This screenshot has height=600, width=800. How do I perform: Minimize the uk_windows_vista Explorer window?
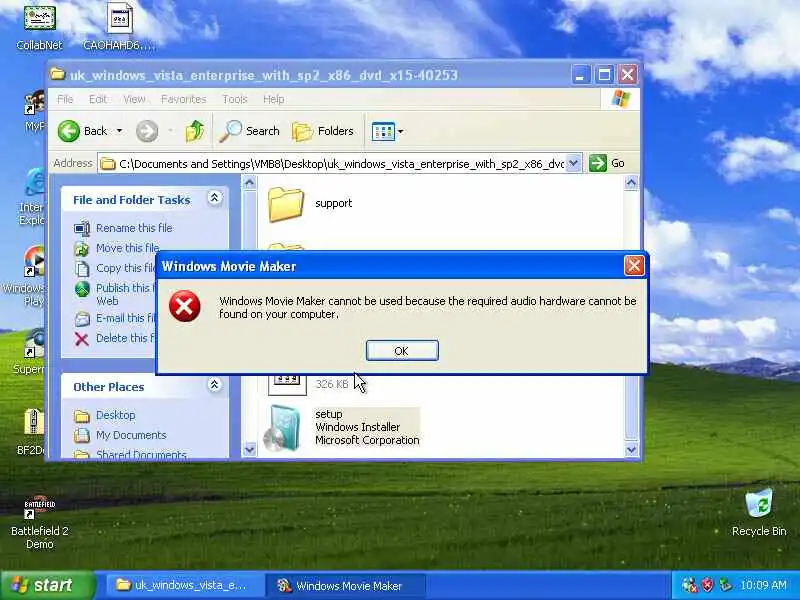[580, 75]
